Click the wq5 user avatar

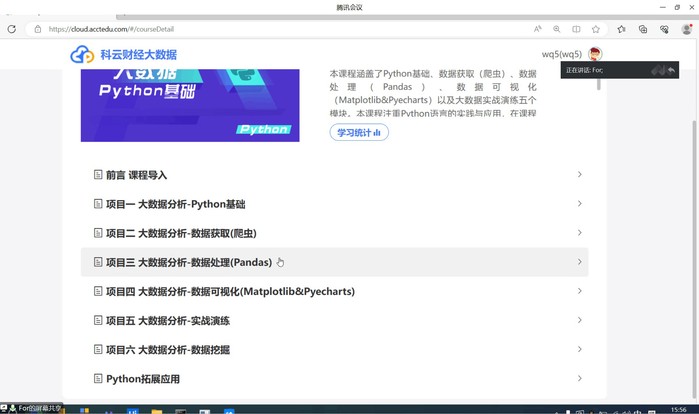tap(595, 54)
